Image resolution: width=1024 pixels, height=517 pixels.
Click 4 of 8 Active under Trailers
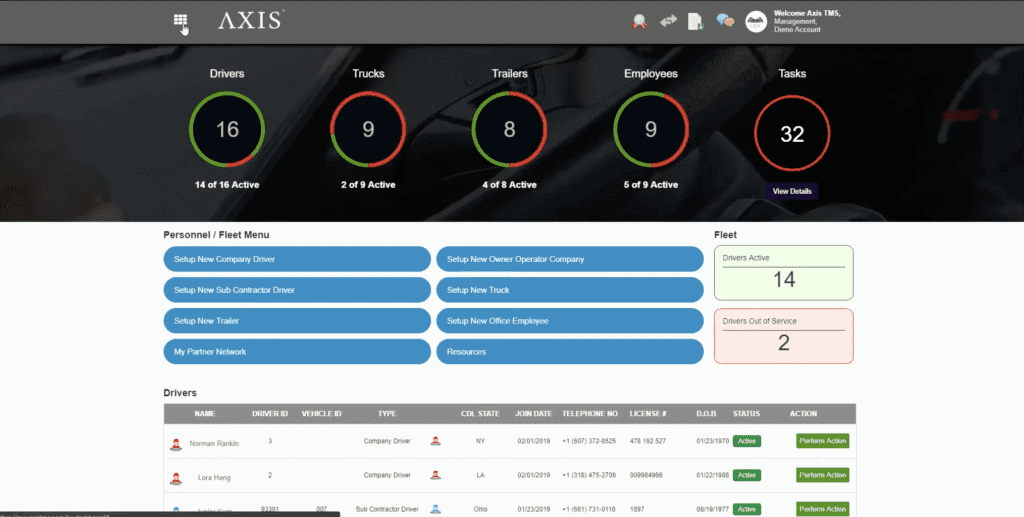(509, 185)
